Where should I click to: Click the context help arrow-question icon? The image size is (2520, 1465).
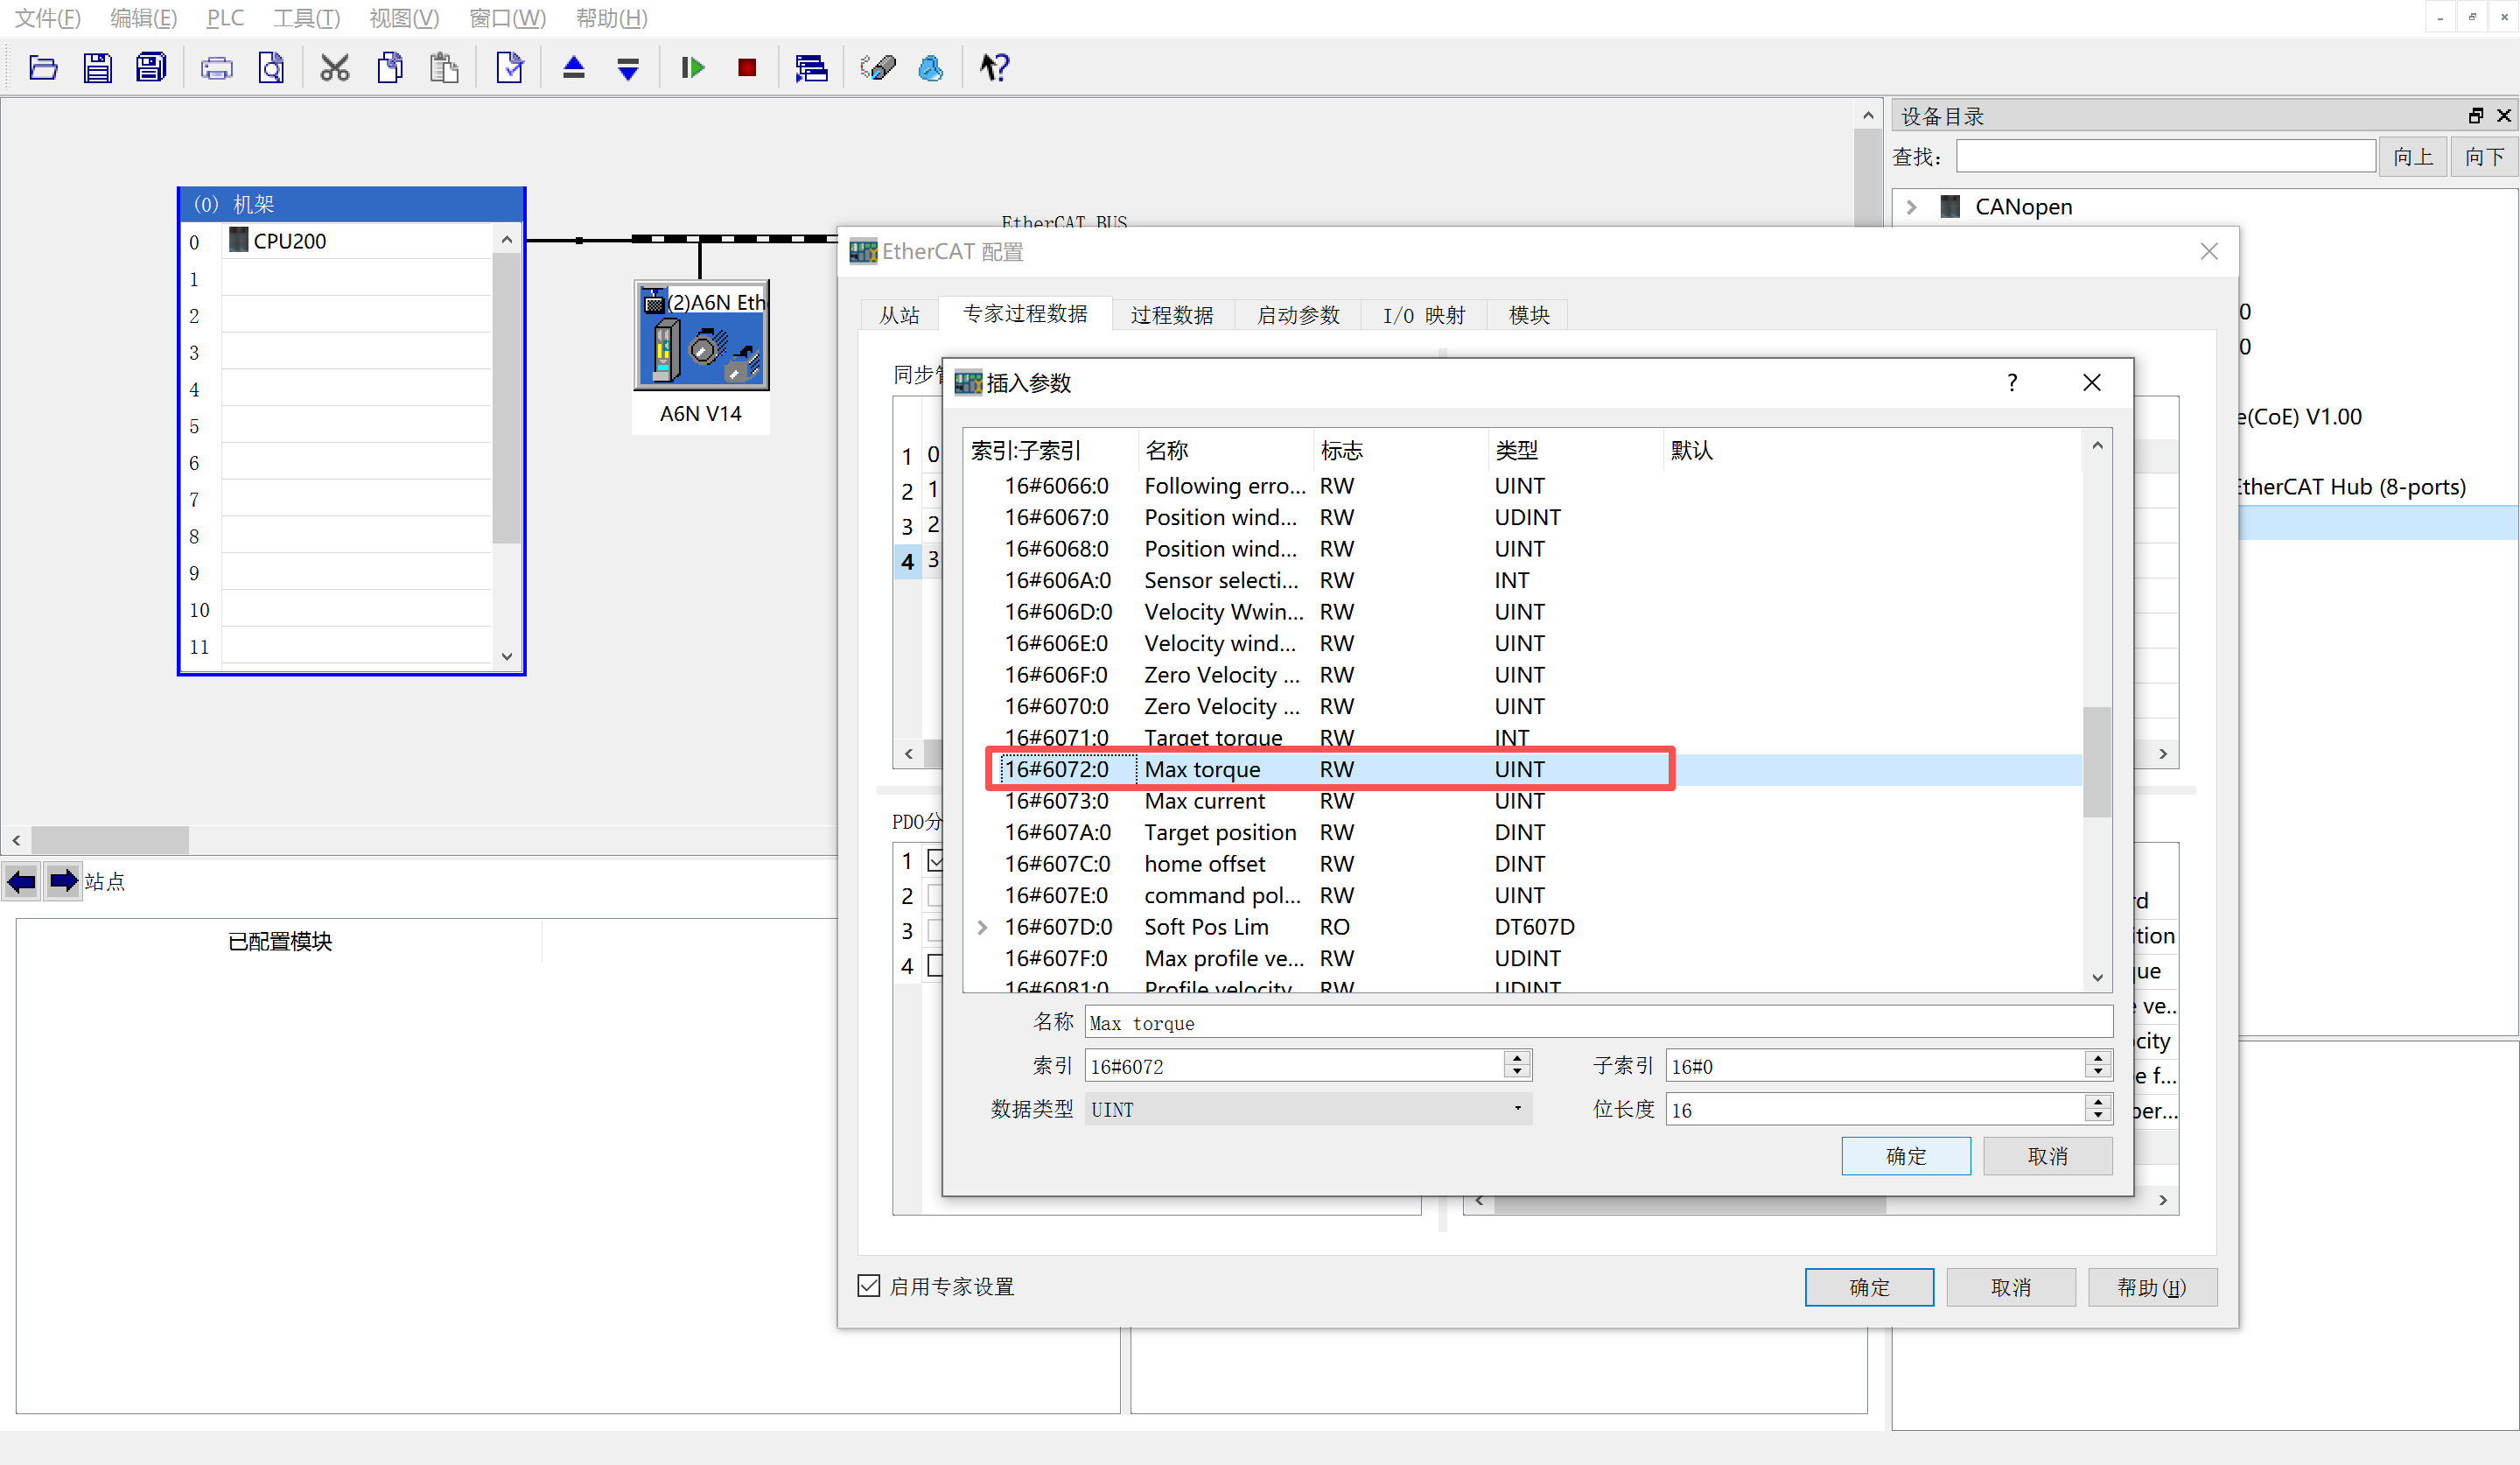994,68
